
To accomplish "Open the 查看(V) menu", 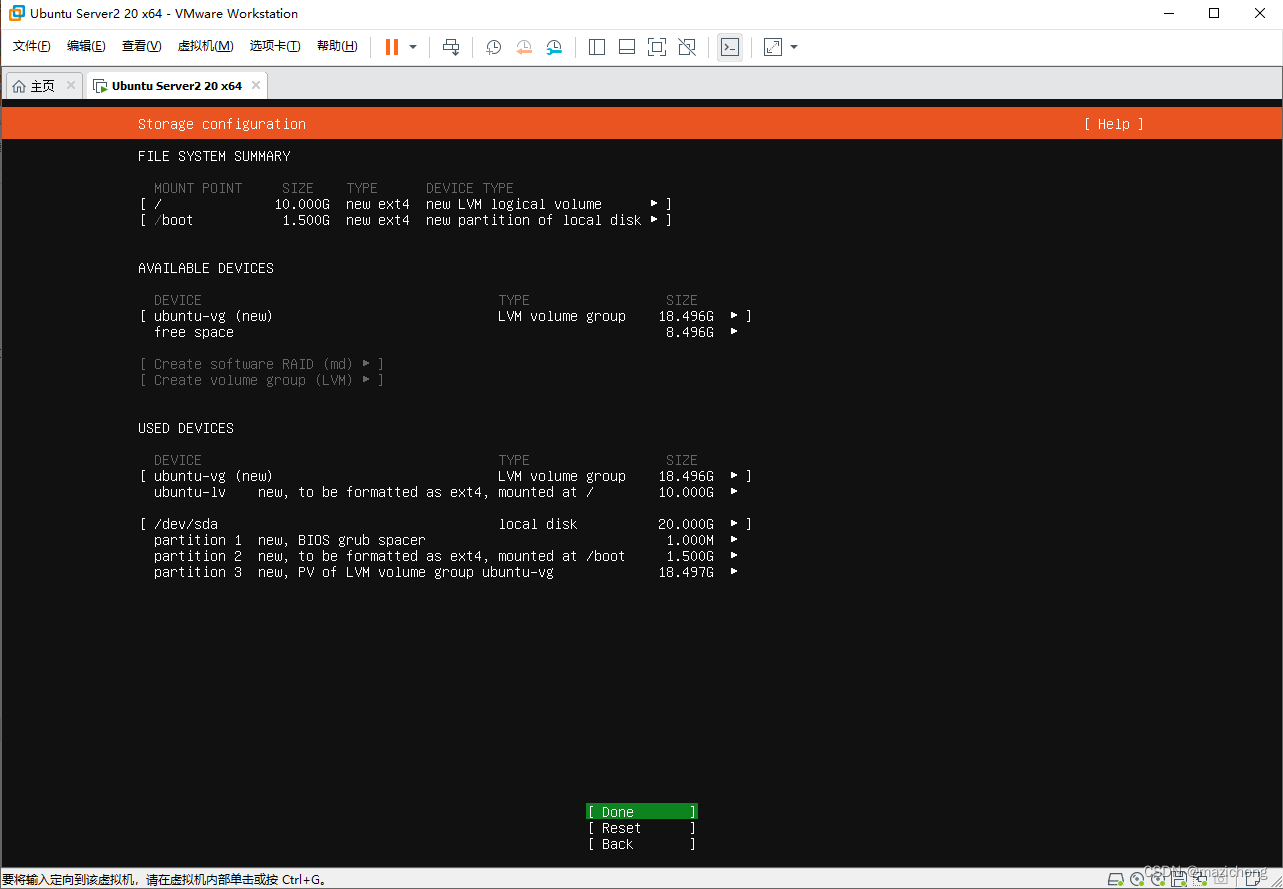I will point(141,47).
